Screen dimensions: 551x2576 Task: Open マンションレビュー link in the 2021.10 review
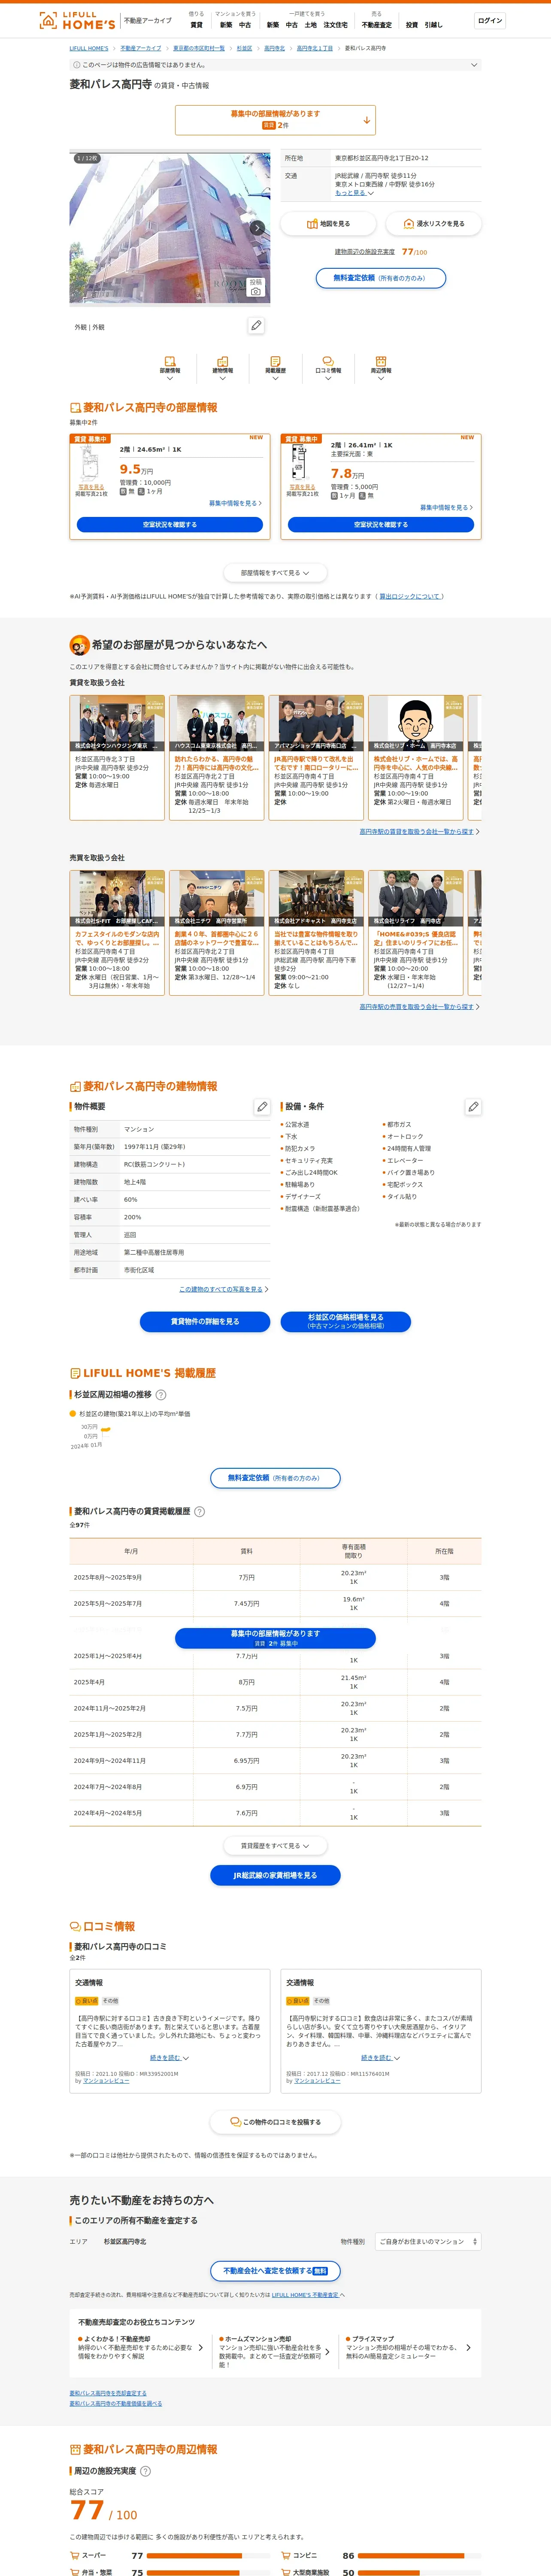click(x=106, y=2080)
